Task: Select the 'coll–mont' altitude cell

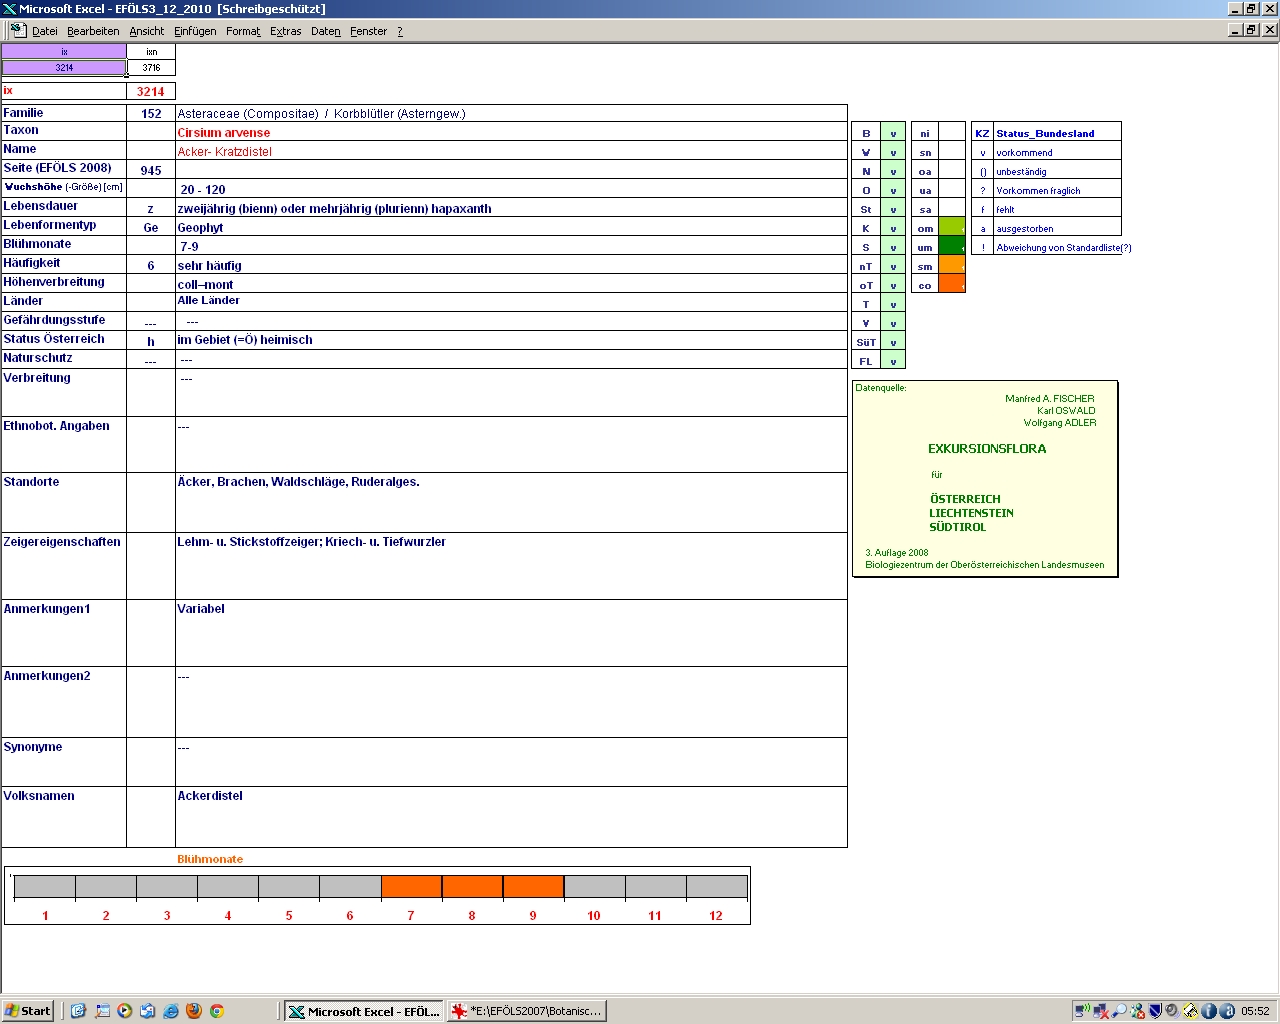Action: 511,284
